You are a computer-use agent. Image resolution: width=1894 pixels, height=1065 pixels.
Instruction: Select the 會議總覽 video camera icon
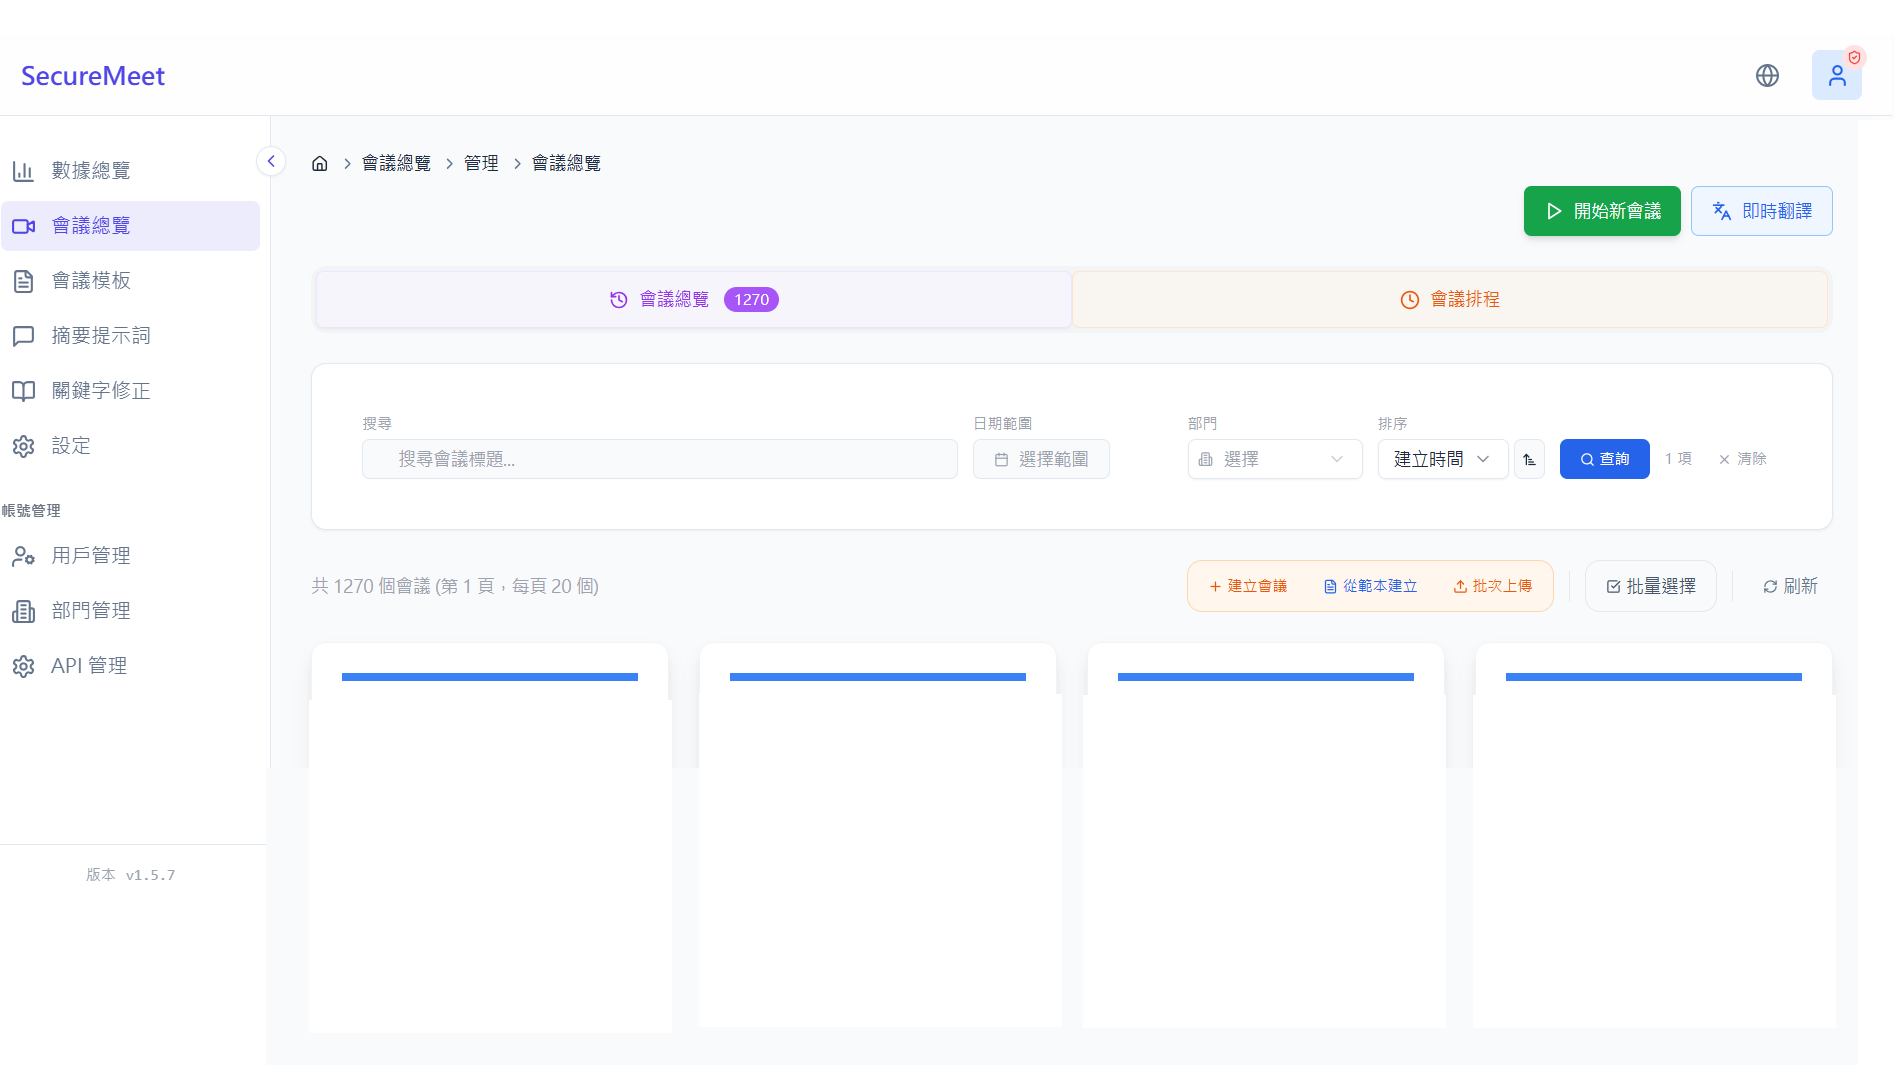(x=24, y=226)
